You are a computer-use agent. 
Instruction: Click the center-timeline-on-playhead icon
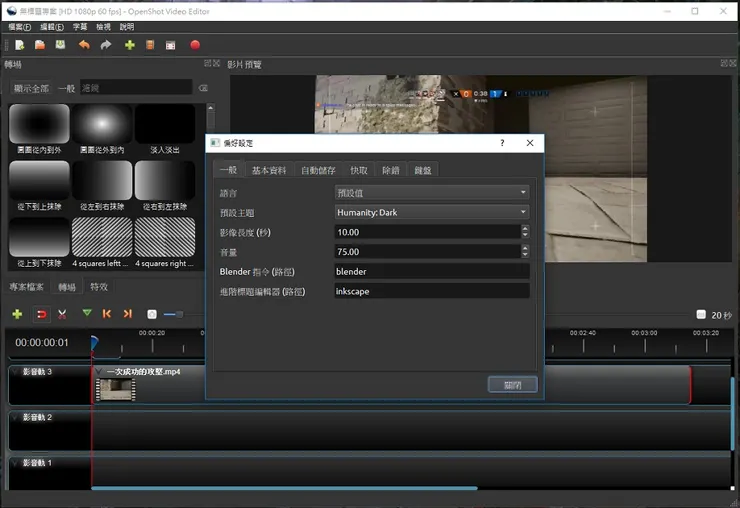152,314
